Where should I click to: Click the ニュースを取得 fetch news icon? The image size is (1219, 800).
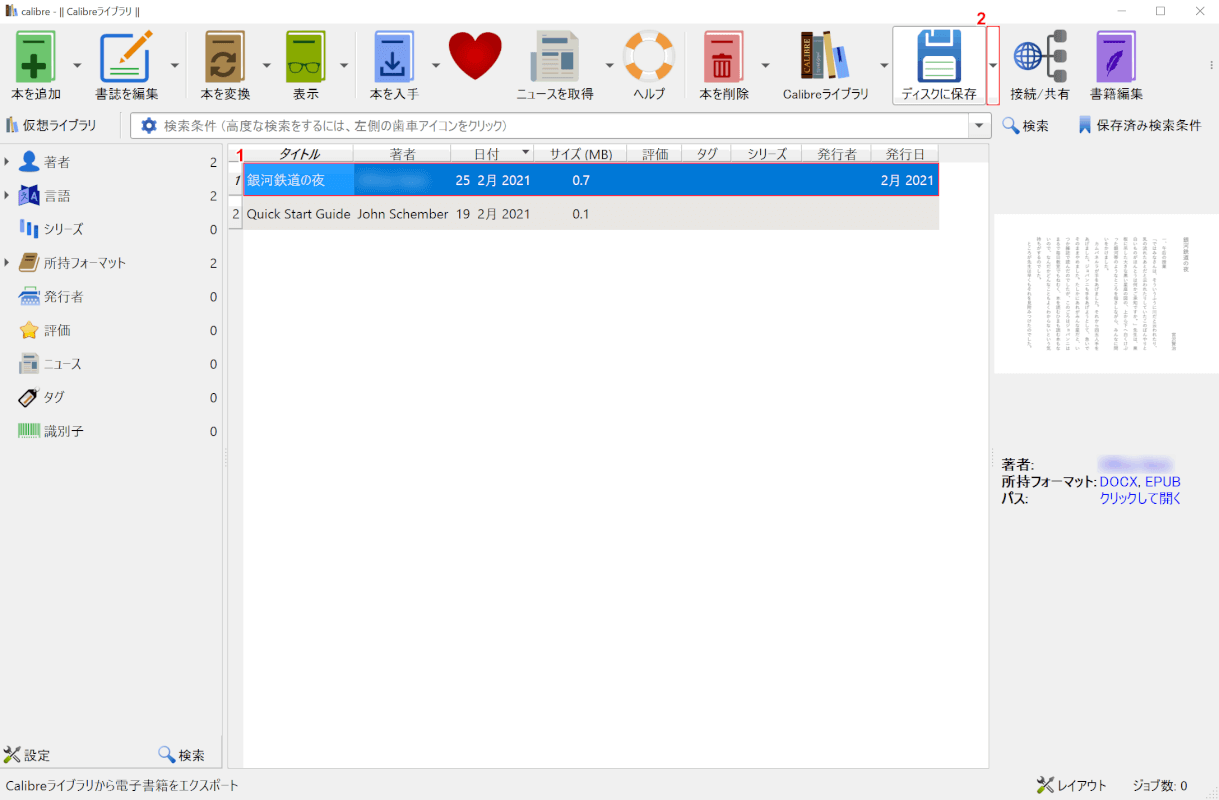coord(554,57)
